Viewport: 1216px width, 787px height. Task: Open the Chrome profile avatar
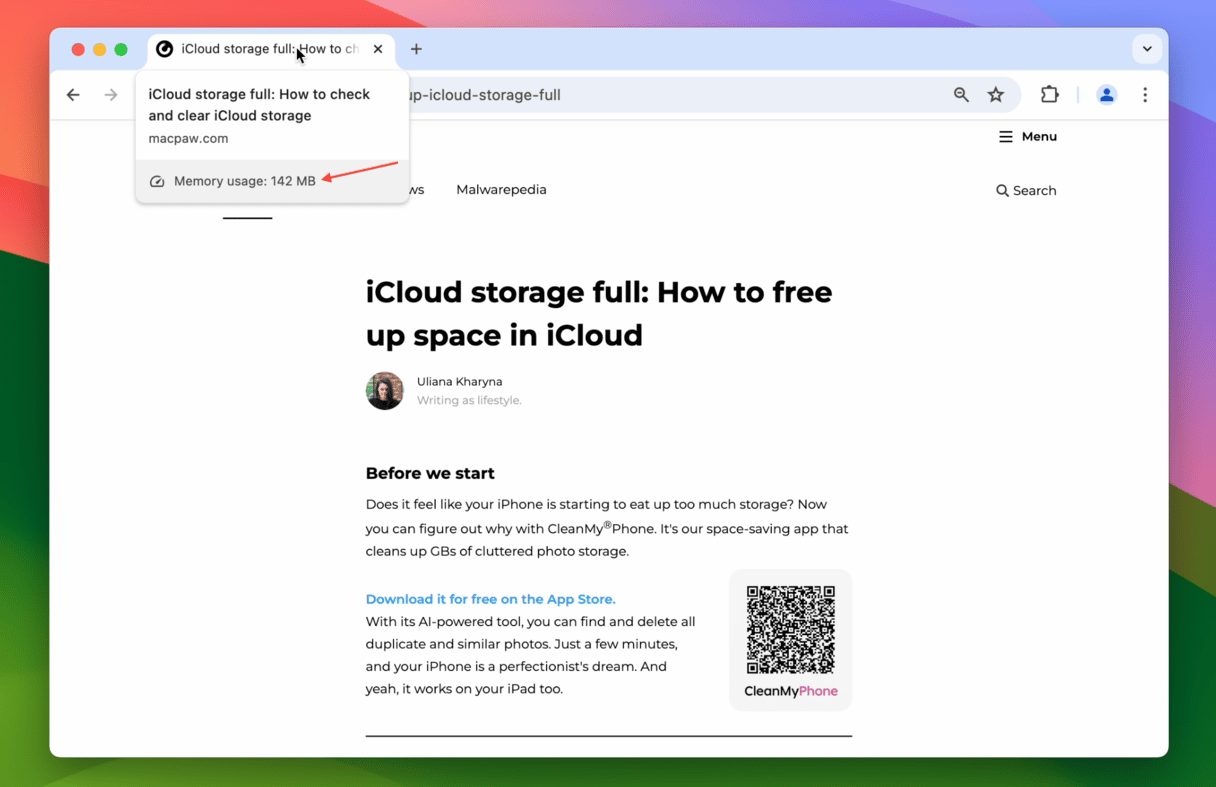point(1106,95)
